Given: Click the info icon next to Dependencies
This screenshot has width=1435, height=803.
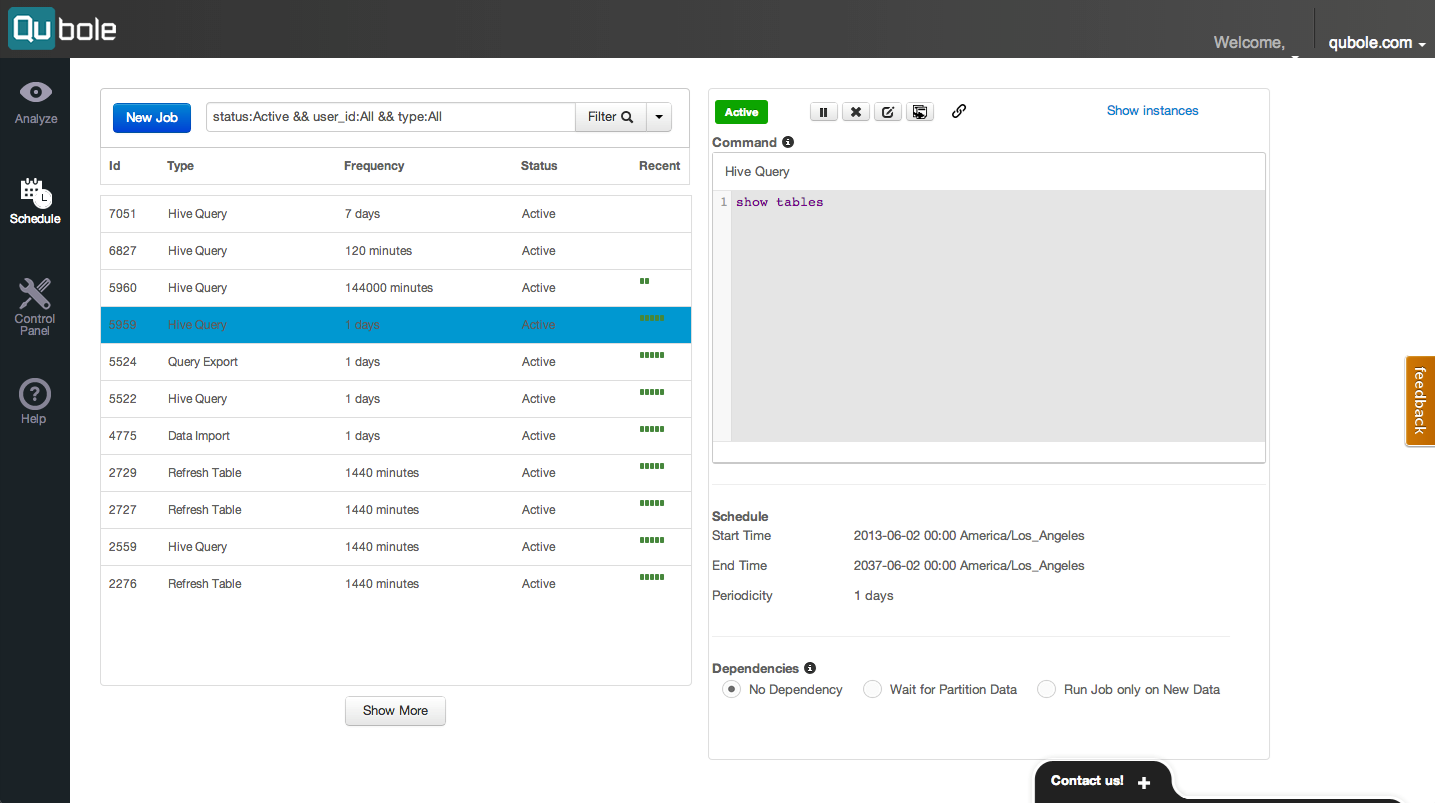Looking at the screenshot, I should pos(810,668).
